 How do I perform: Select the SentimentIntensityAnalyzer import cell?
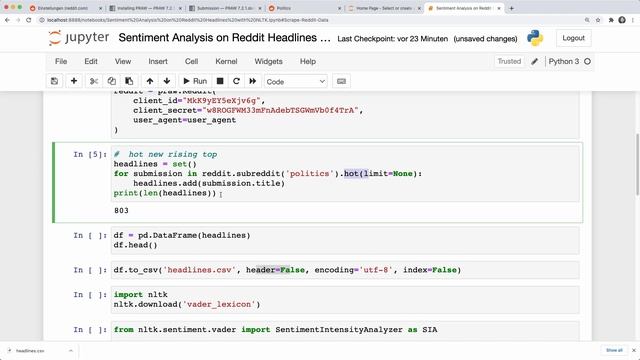pos(345,330)
